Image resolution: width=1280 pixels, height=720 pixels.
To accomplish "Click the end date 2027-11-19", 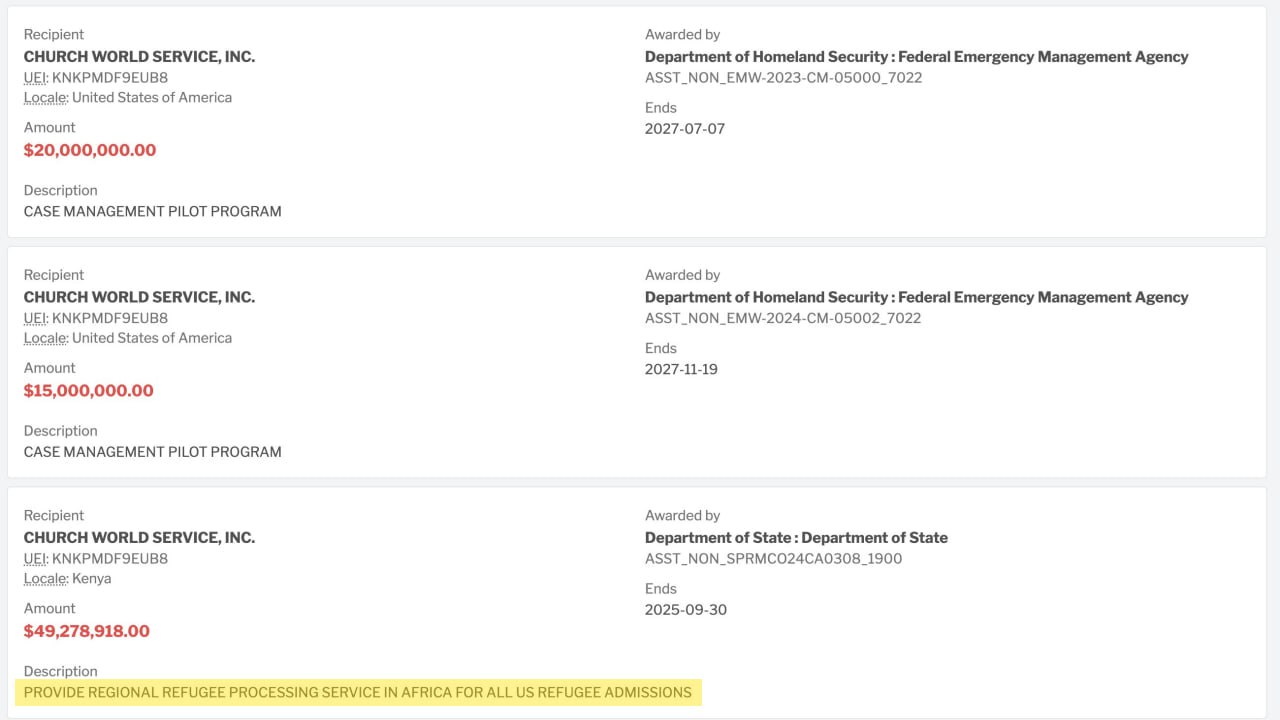I will pyautogui.click(x=681, y=370).
